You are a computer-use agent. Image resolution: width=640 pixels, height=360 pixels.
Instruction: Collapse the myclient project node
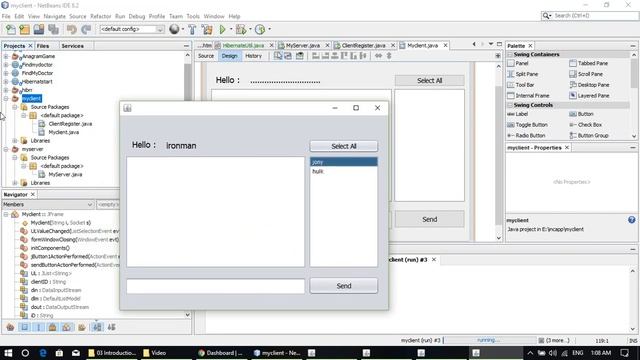click(x=6, y=98)
